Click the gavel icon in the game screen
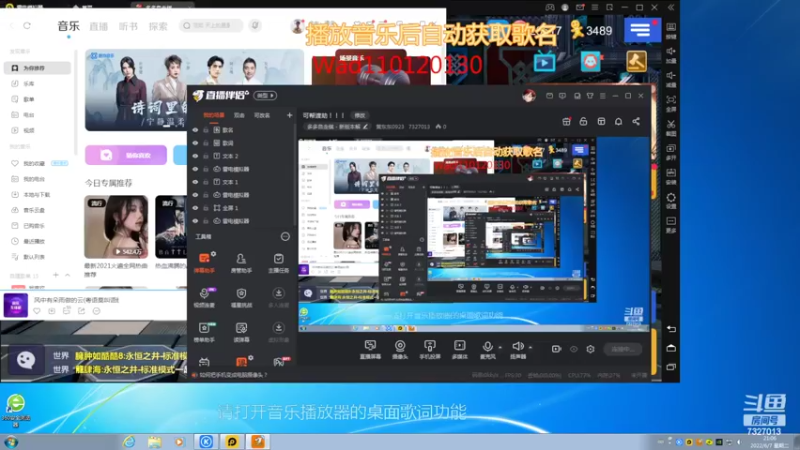Viewport: 800px width, 450px height. tap(636, 61)
